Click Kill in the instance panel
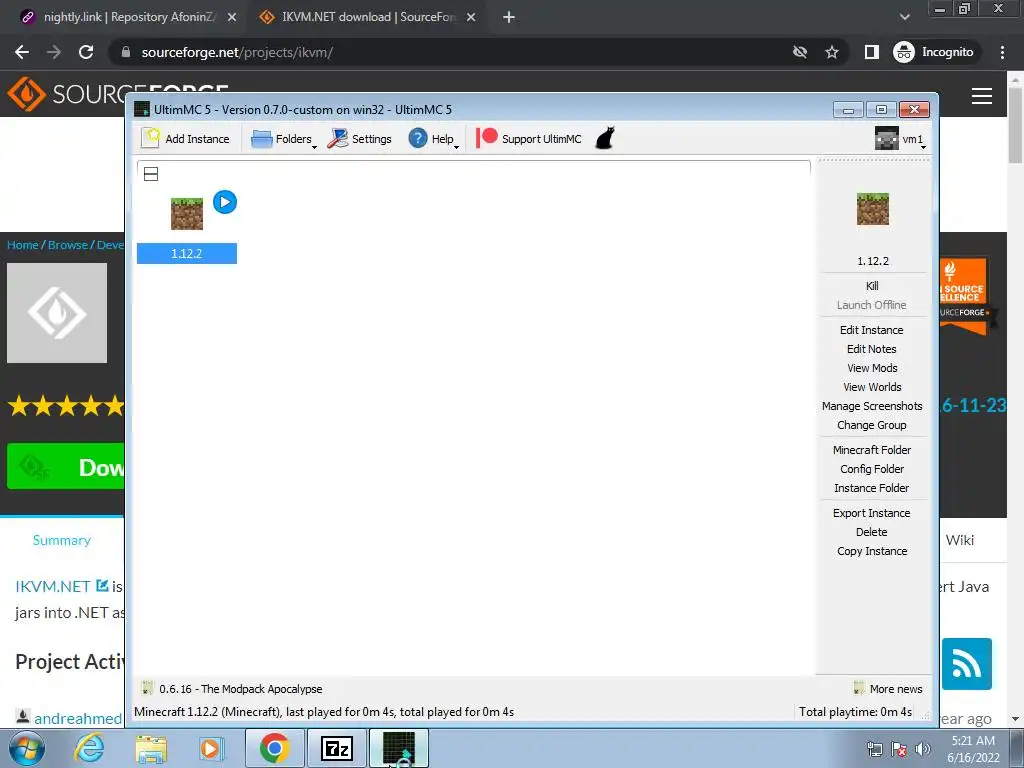 coord(872,285)
